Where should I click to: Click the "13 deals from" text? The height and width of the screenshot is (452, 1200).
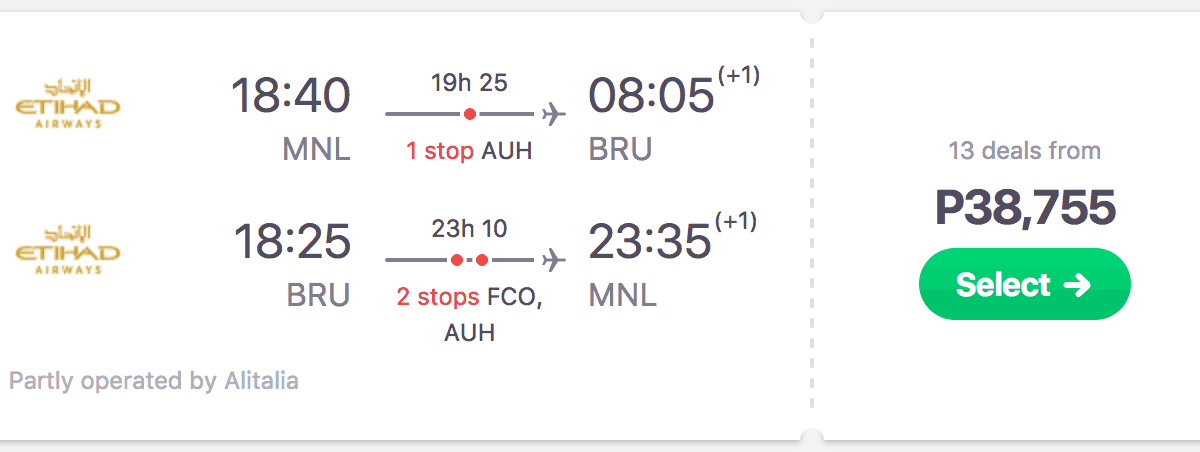pos(1024,151)
